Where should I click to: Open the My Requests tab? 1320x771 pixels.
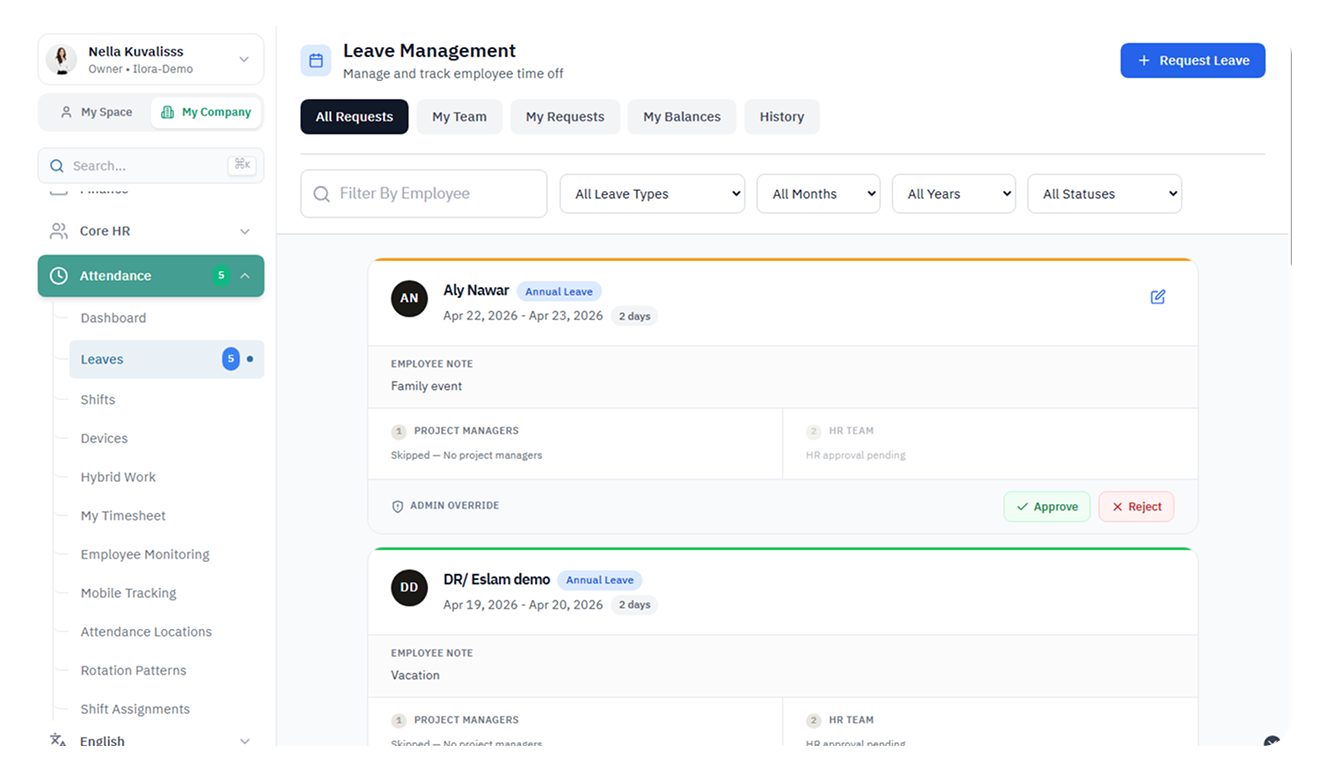pos(565,117)
